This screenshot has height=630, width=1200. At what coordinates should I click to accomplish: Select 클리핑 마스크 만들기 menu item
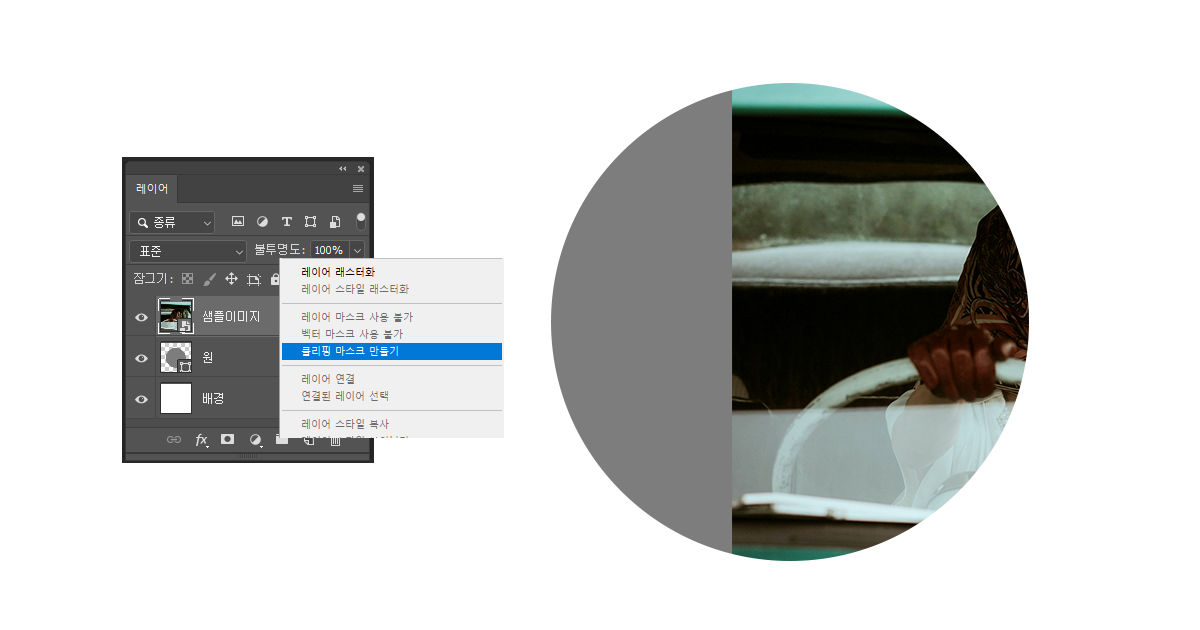click(392, 351)
